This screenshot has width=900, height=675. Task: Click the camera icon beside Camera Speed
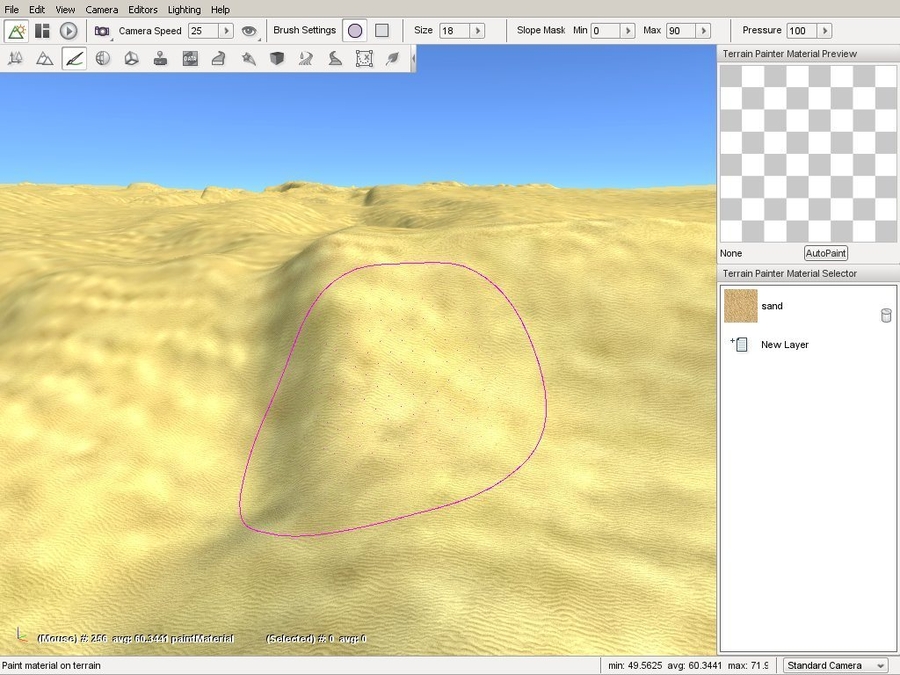102,31
